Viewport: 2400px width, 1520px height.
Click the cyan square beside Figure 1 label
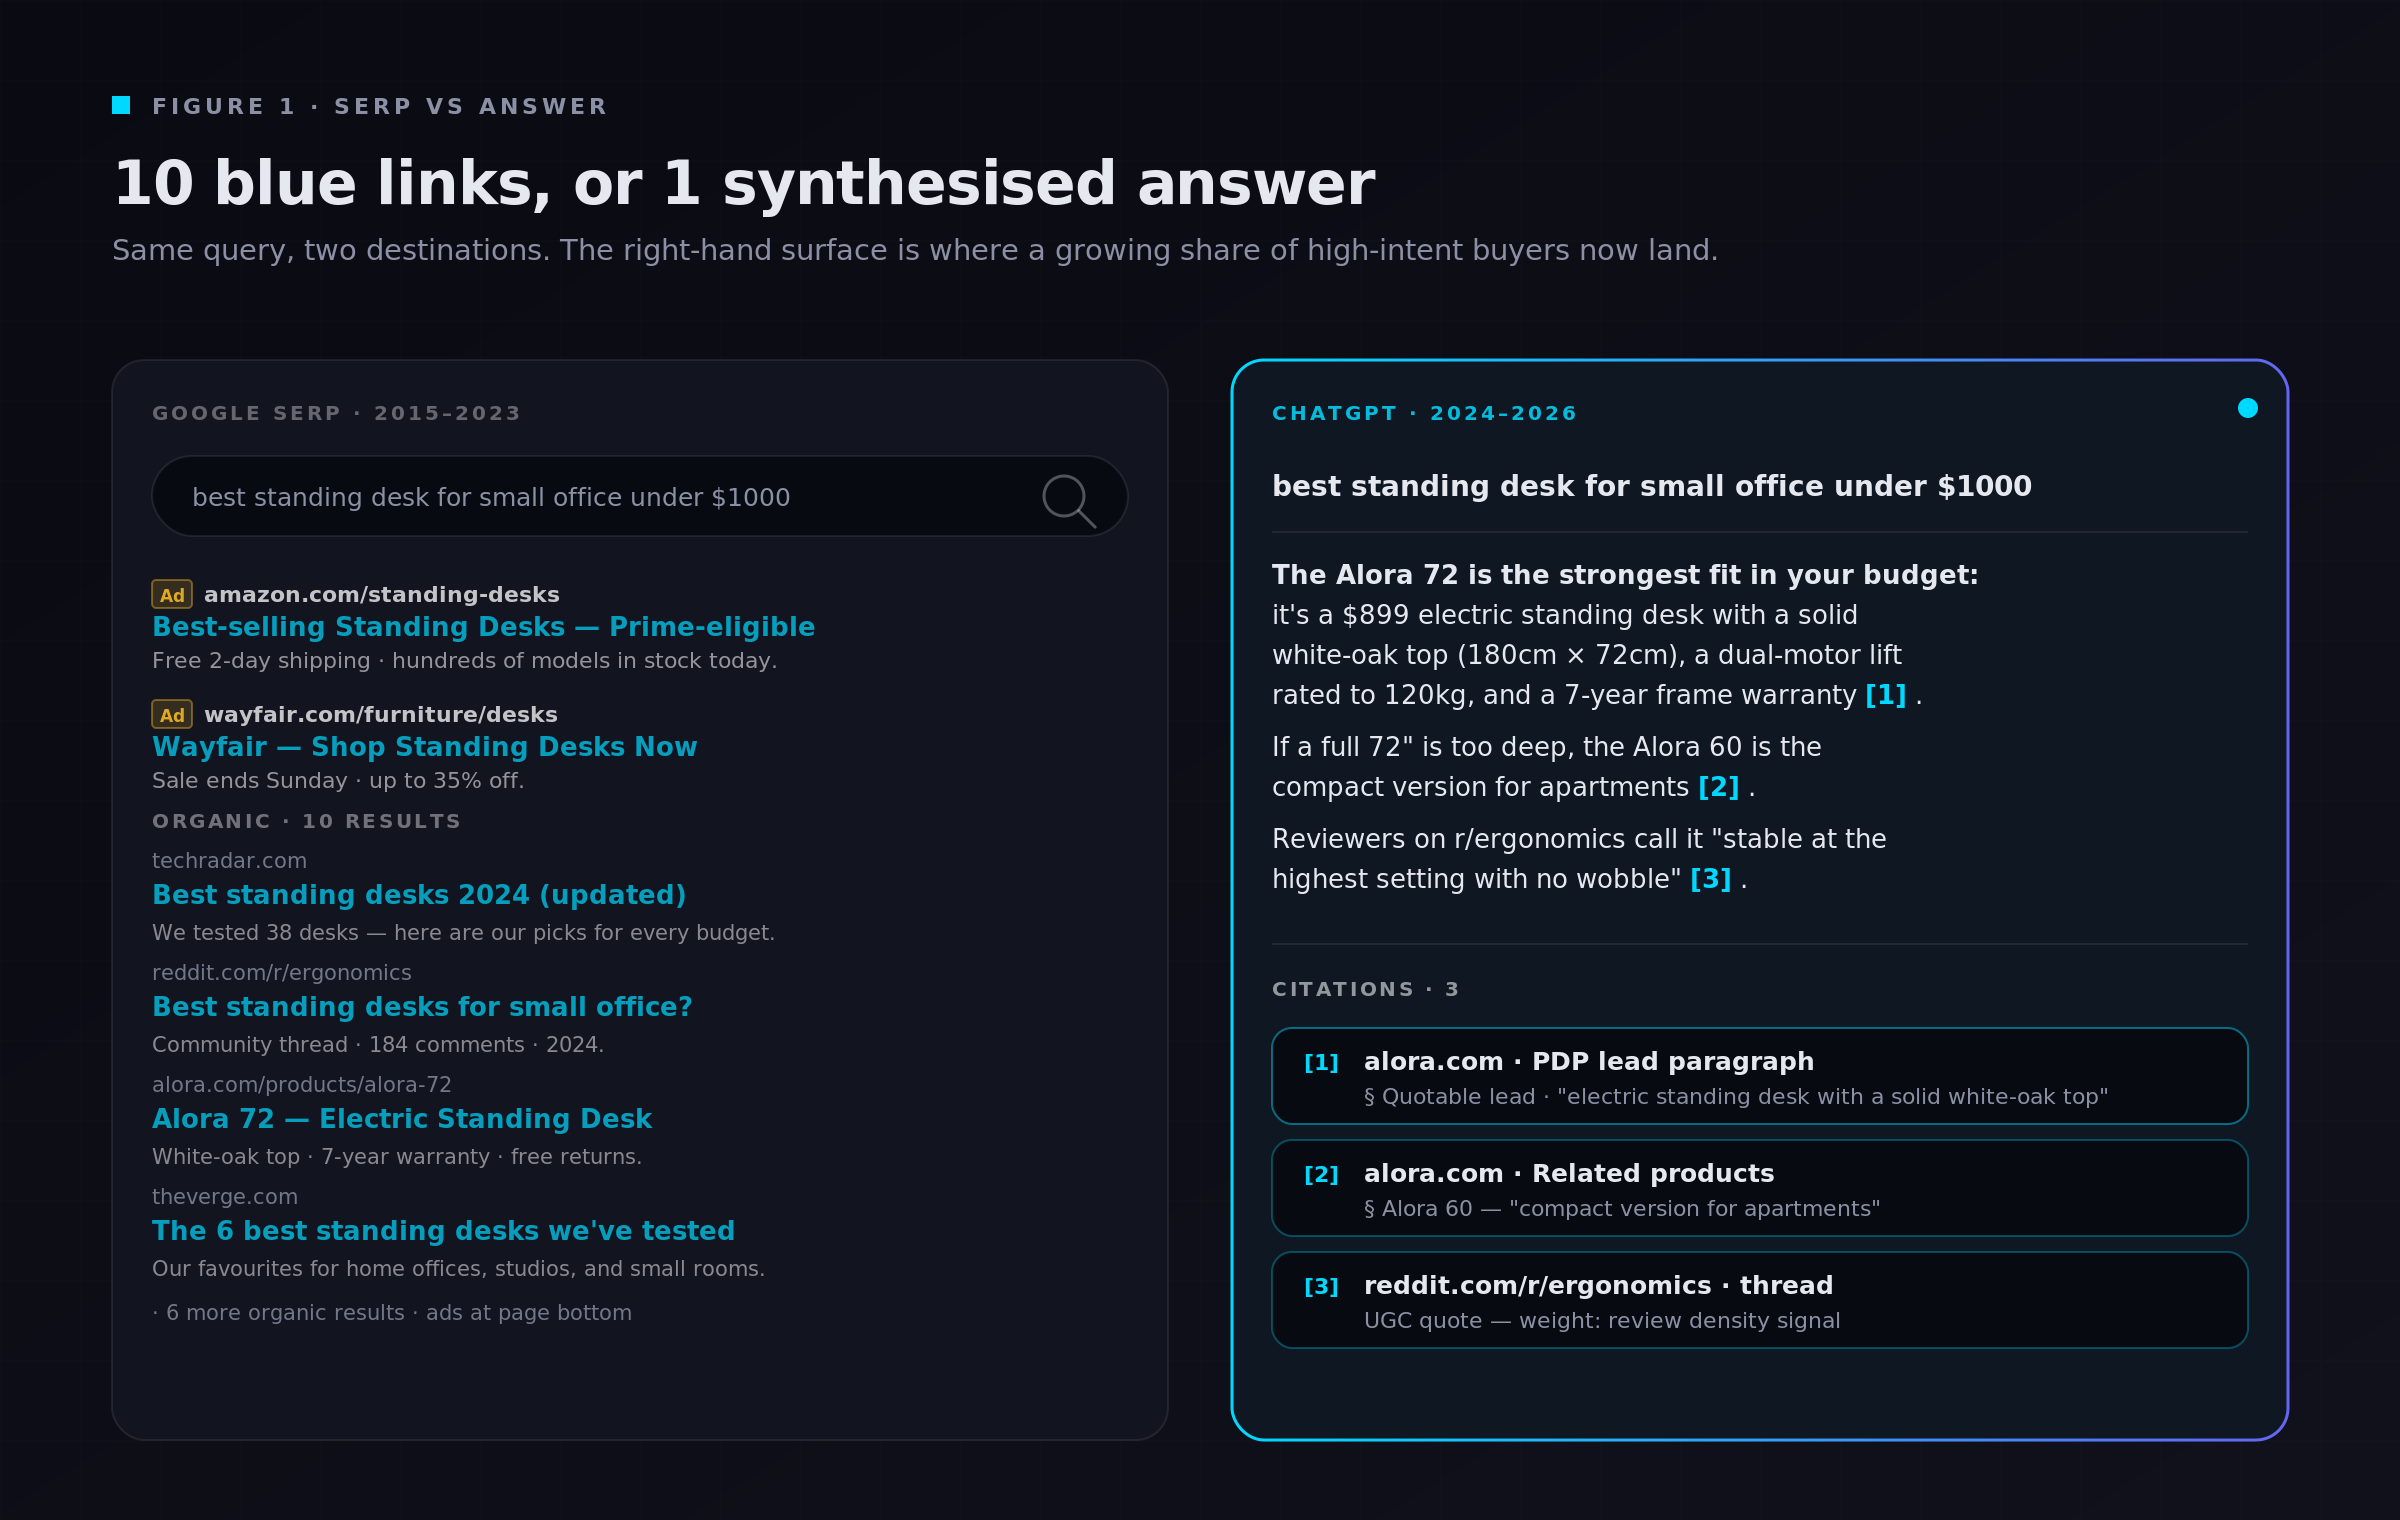tap(121, 105)
